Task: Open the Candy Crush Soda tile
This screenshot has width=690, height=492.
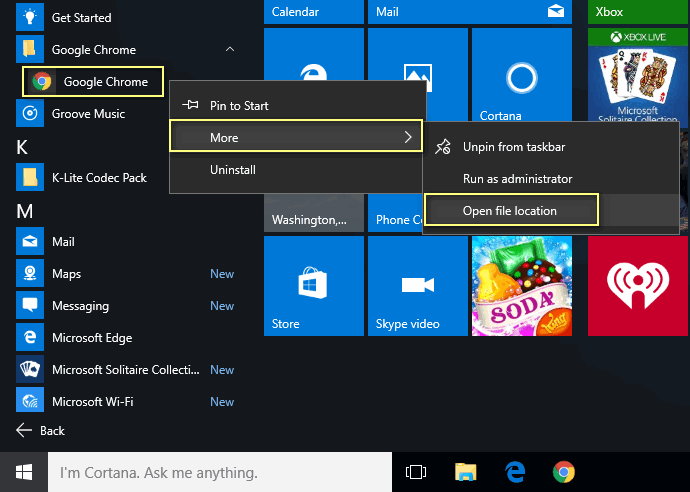Action: coord(521,286)
